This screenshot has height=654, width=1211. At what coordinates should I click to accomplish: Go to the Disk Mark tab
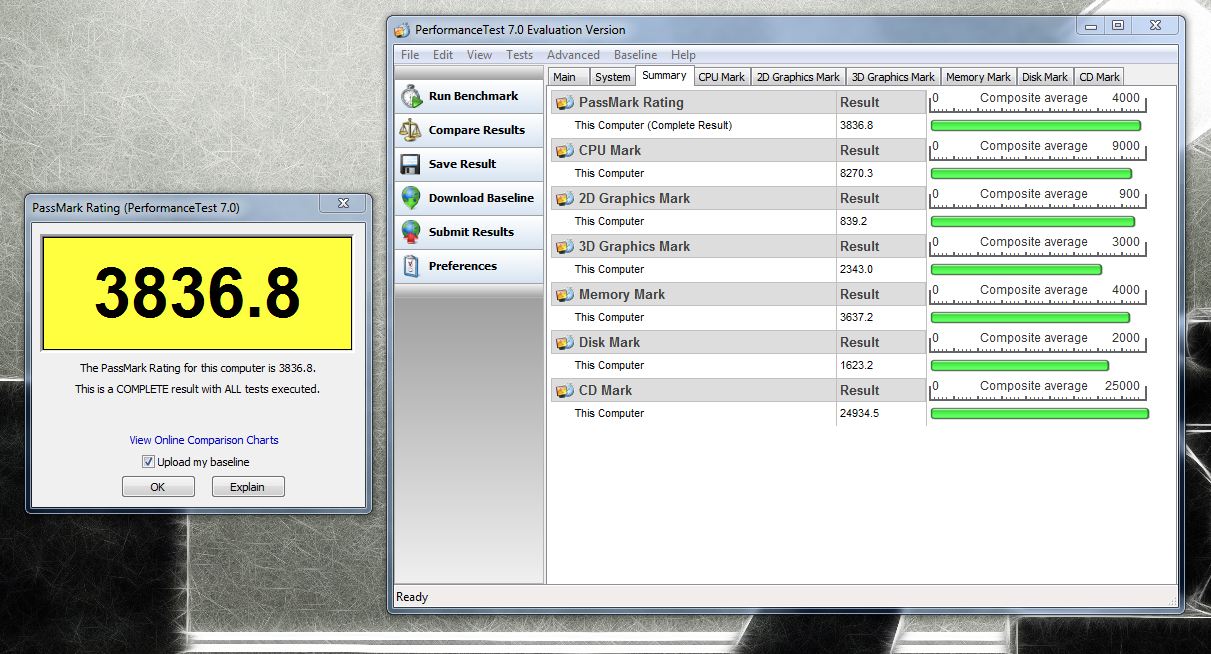point(1045,77)
